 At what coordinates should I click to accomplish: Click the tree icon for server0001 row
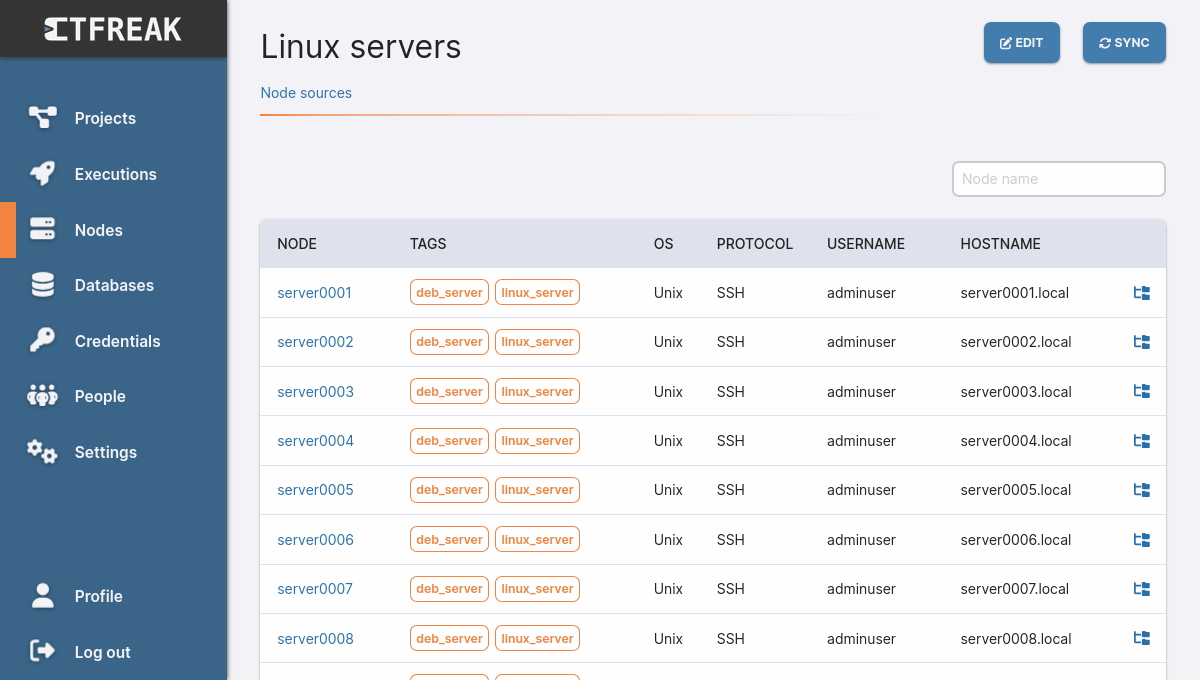click(1141, 293)
